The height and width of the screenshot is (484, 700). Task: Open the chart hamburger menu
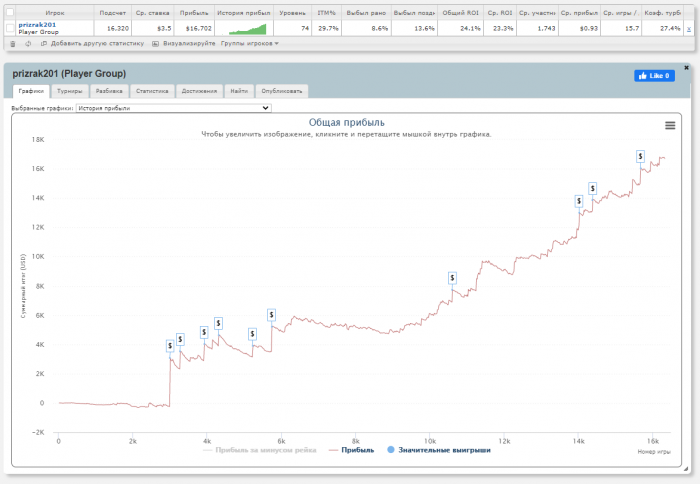point(670,125)
